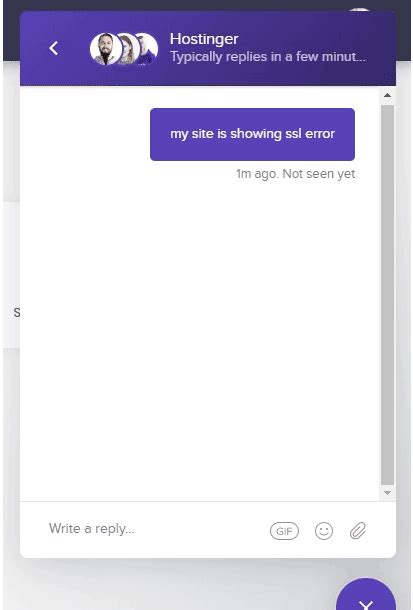Click the third agent avatar
The image size is (413, 610).
148,49
